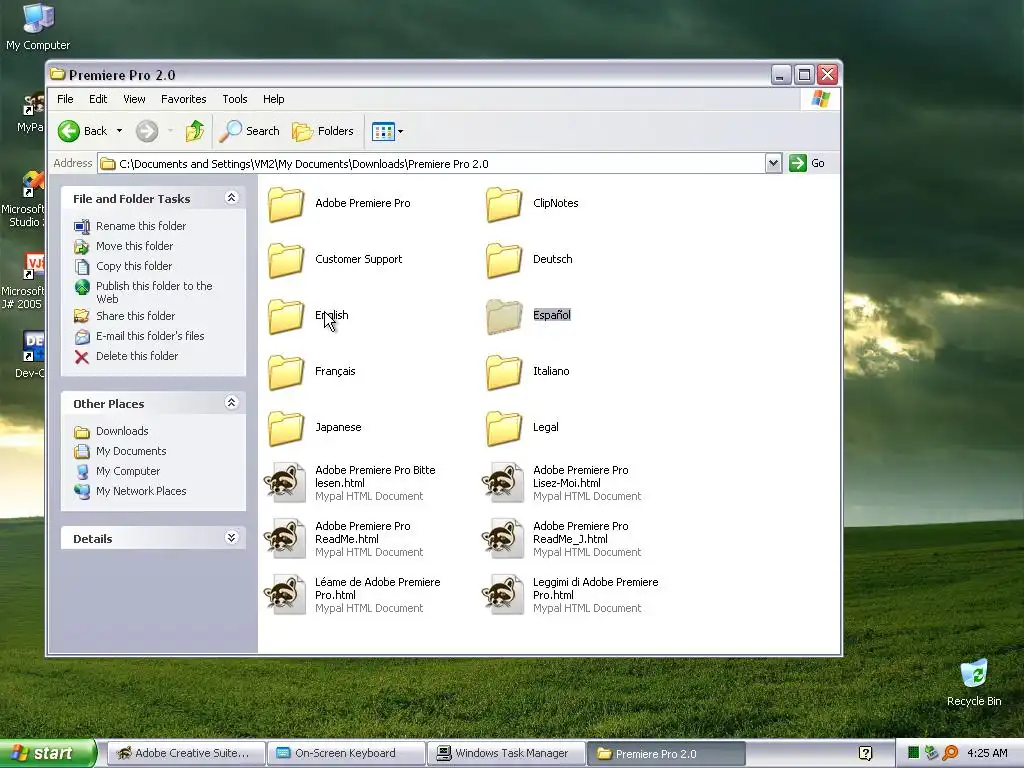Open the Tools menu
The height and width of the screenshot is (768, 1024).
tap(234, 99)
